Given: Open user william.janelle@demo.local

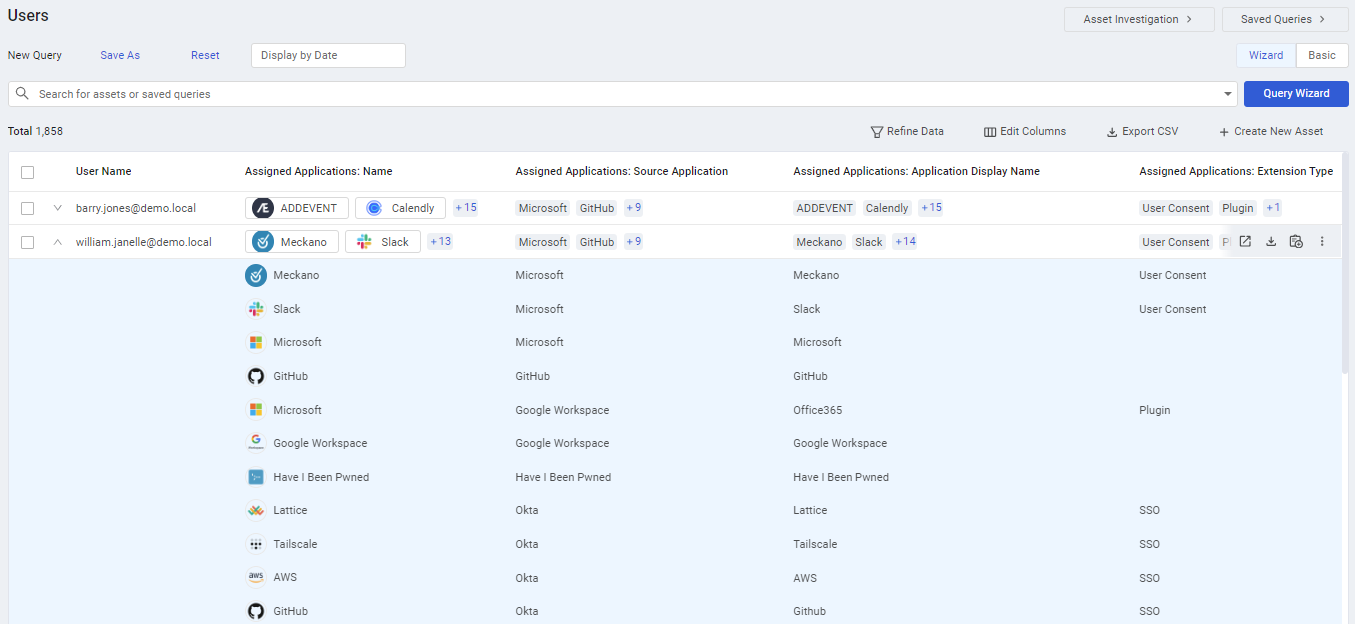Looking at the screenshot, I should click(144, 242).
